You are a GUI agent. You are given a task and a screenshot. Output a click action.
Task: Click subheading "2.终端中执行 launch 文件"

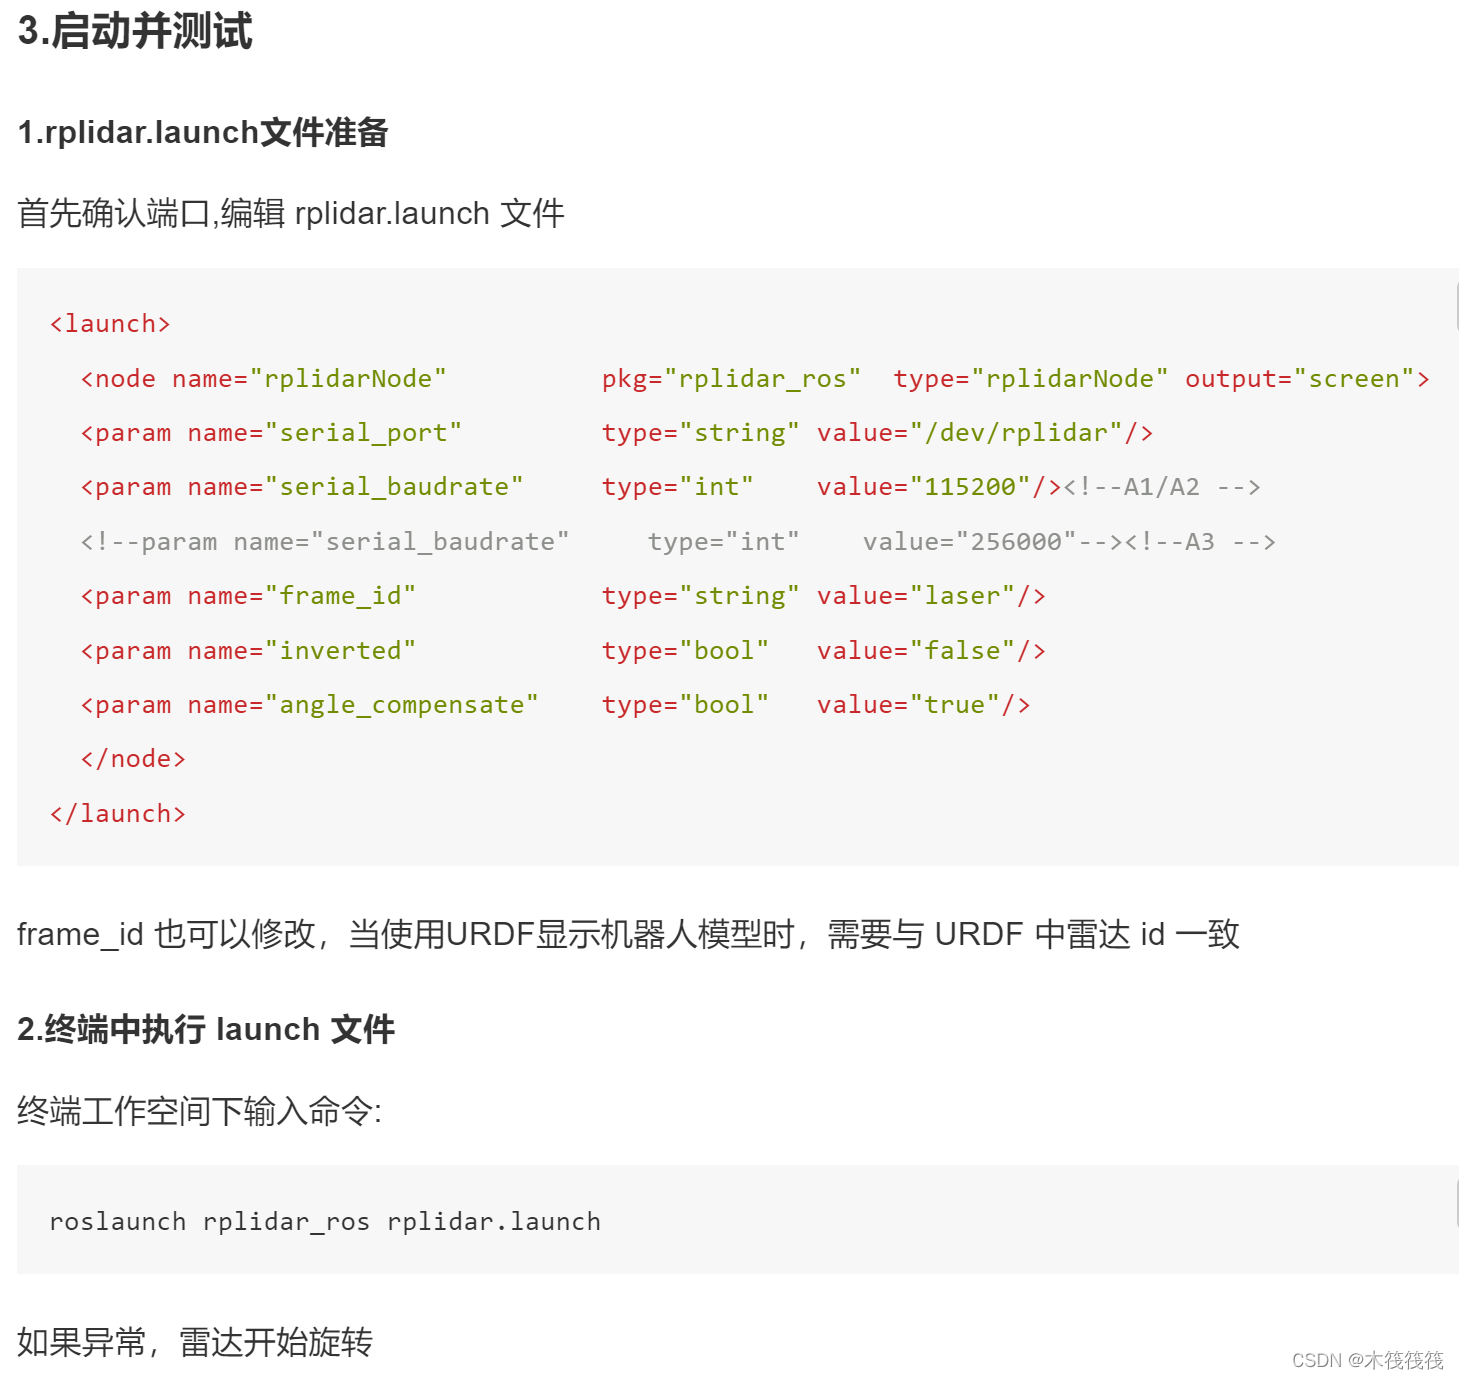[206, 1029]
